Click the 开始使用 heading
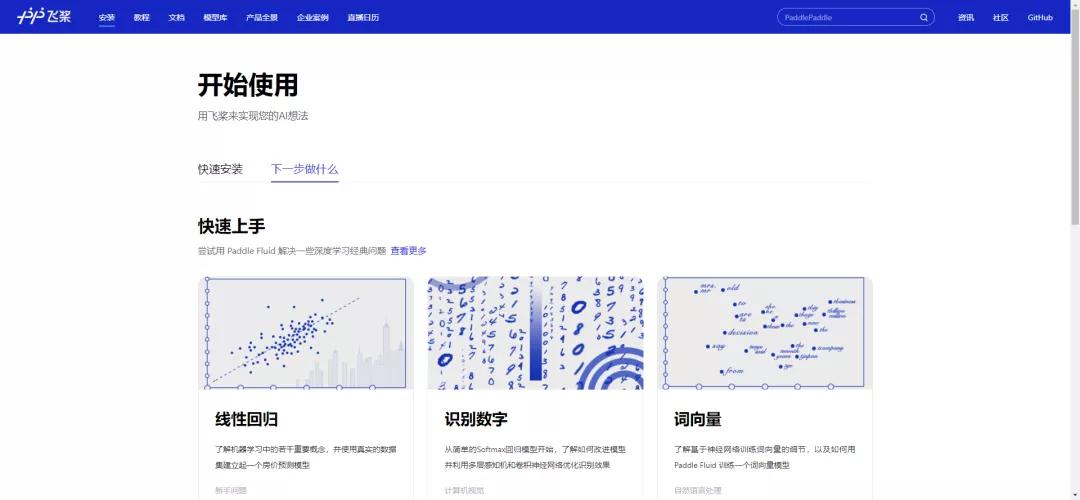This screenshot has height=500, width=1080. (248, 86)
